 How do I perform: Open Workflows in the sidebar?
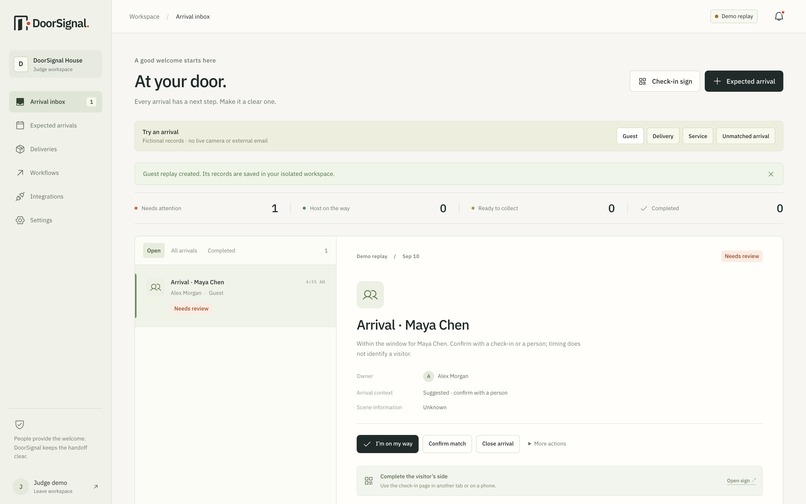[56, 173]
